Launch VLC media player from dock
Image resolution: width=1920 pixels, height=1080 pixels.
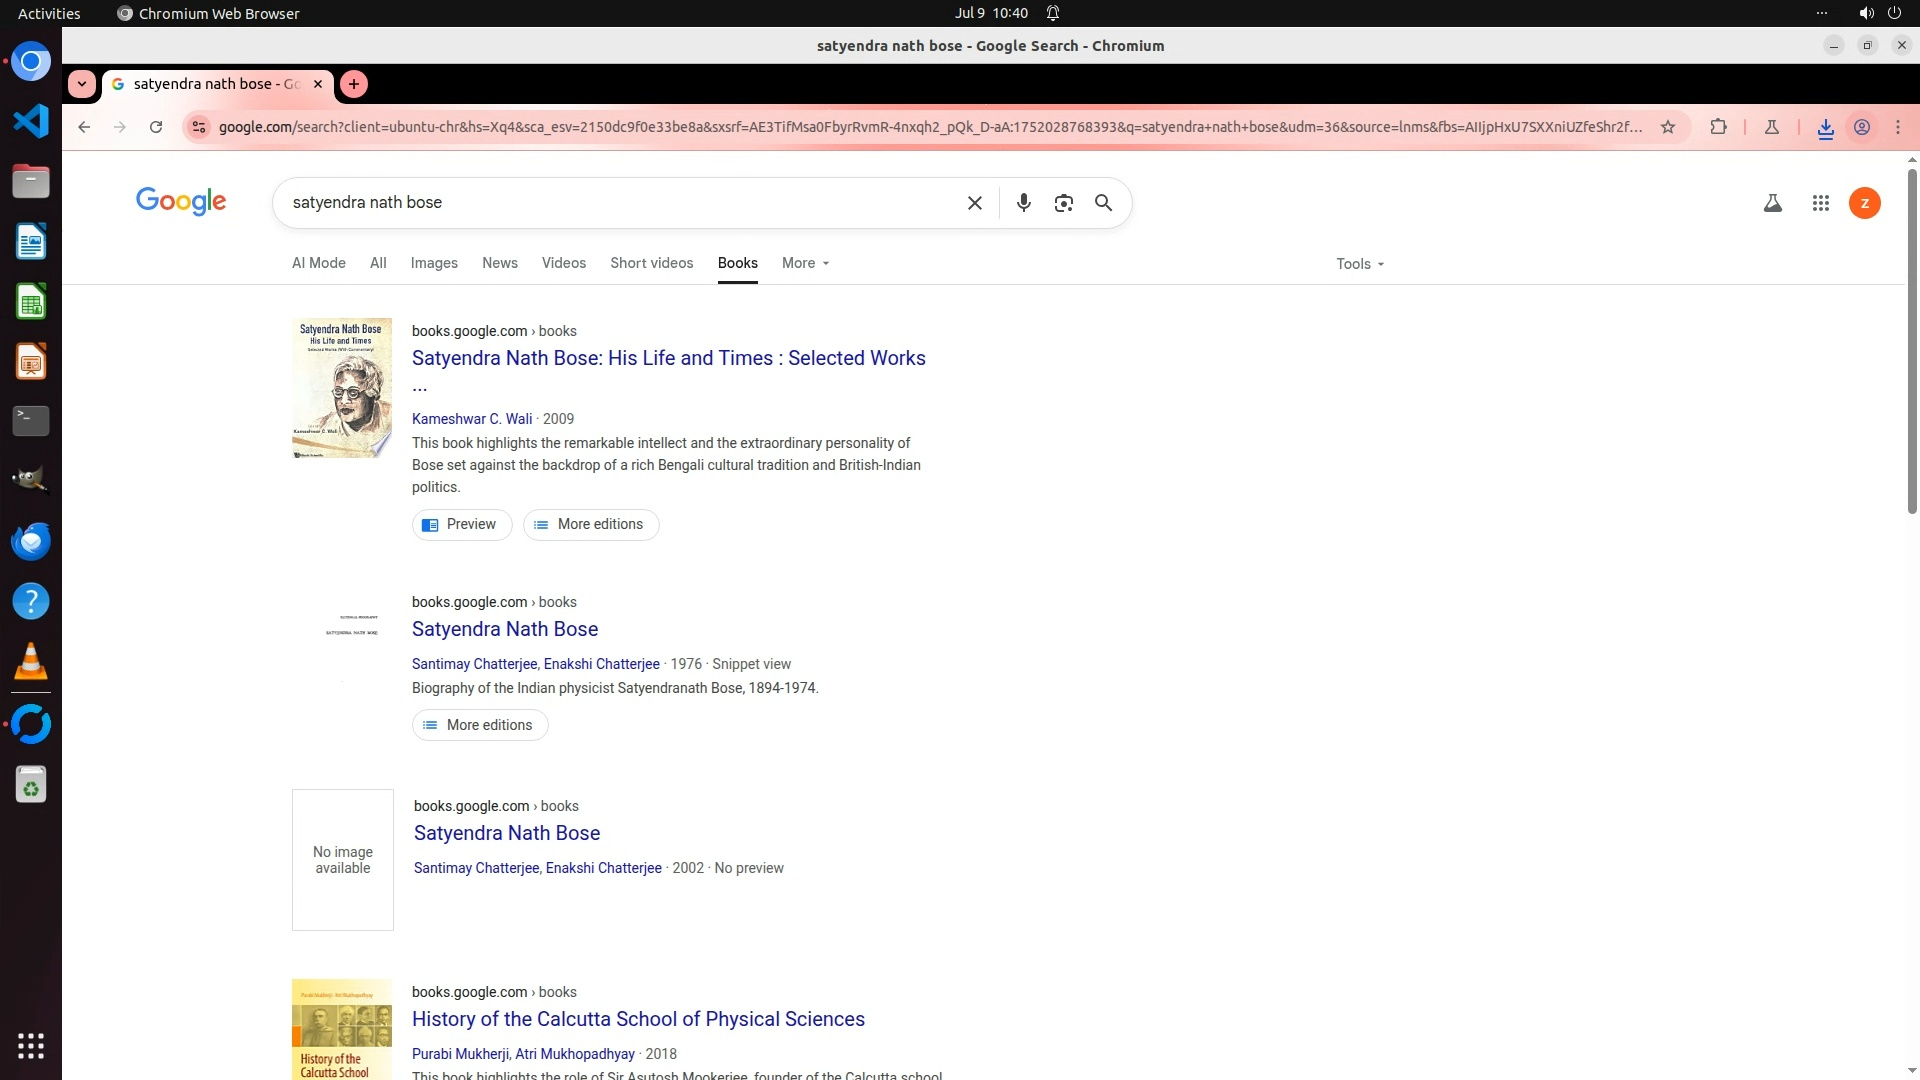point(30,661)
